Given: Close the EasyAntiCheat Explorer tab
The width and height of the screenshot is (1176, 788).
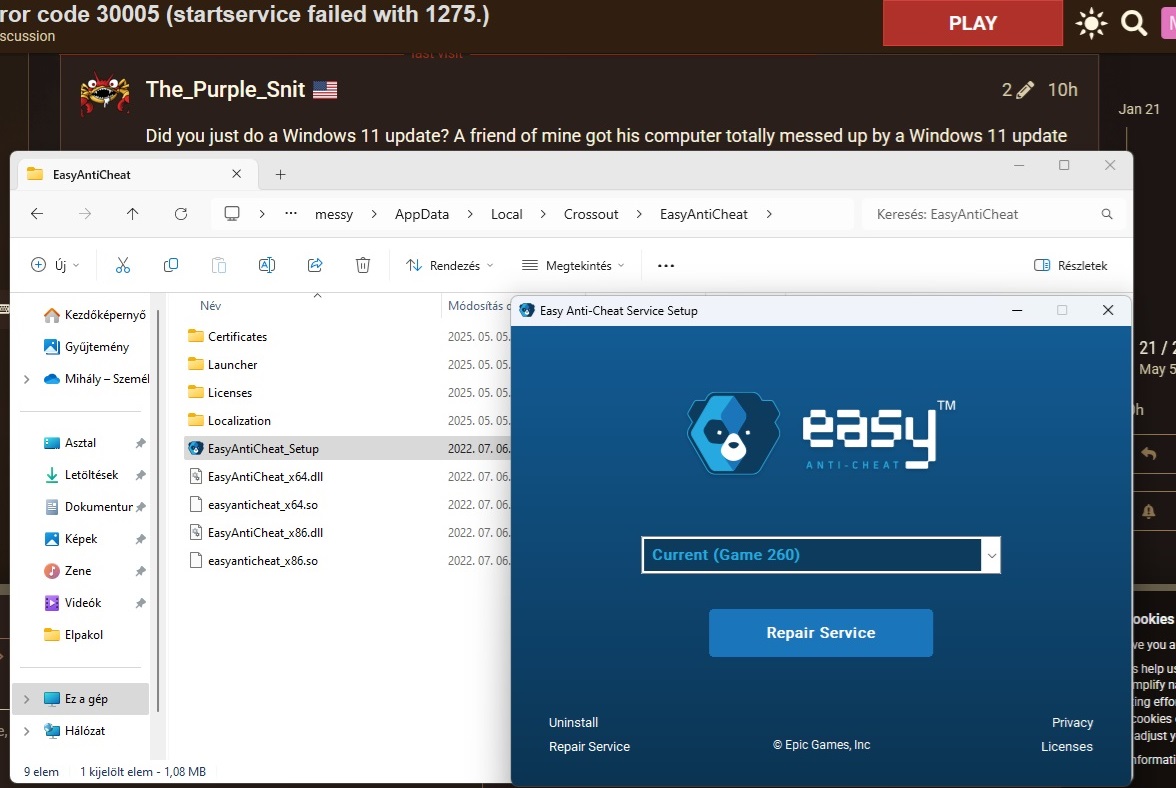Looking at the screenshot, I should [x=236, y=174].
